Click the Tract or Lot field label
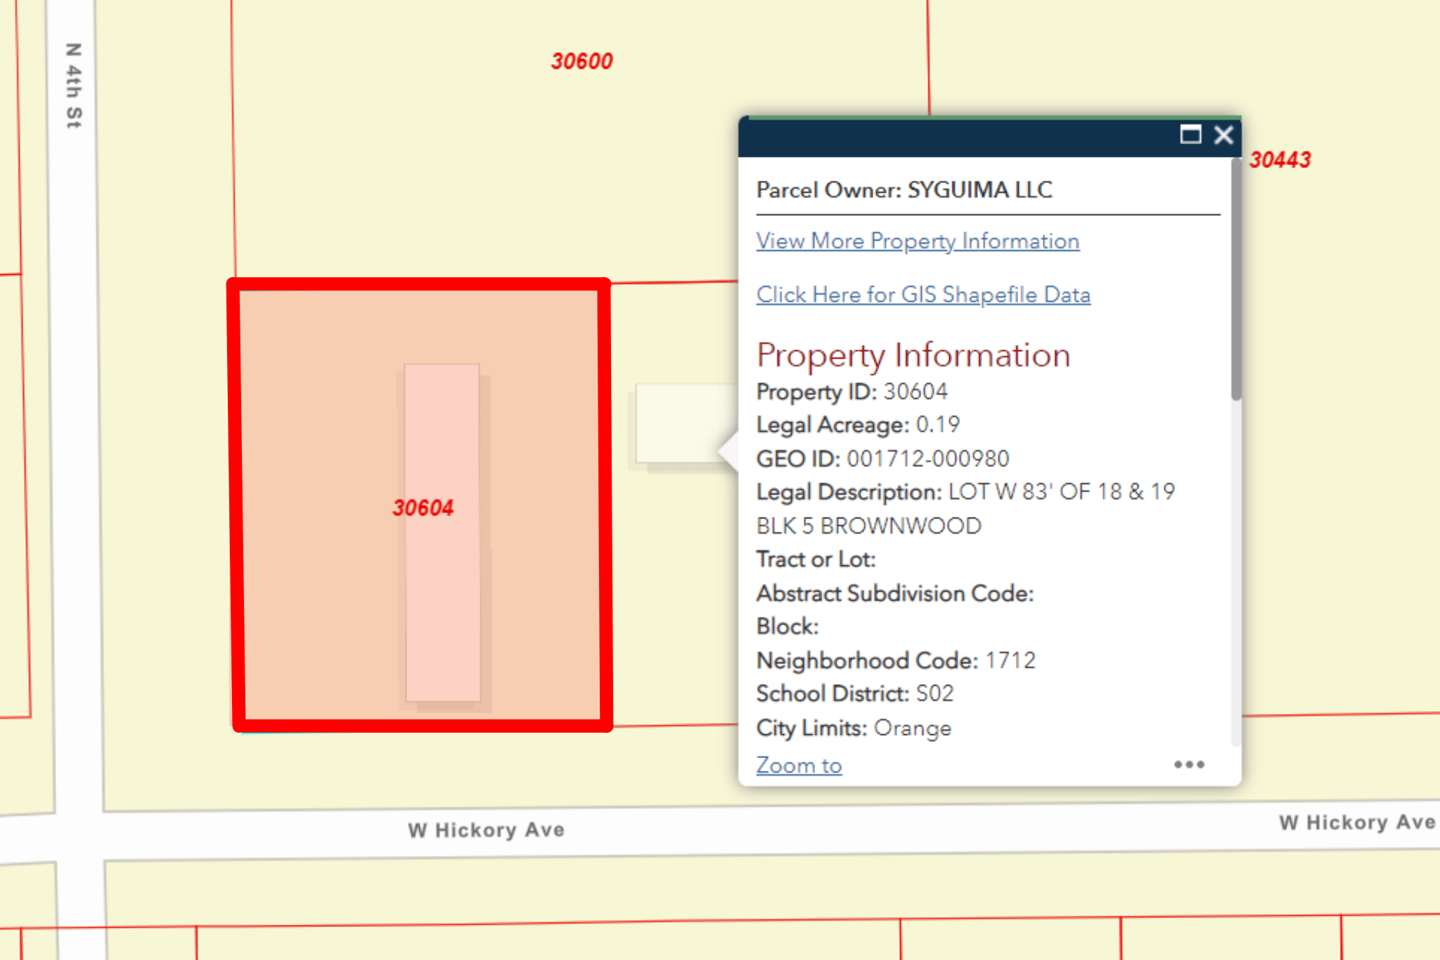Image resolution: width=1440 pixels, height=960 pixels. 816,559
